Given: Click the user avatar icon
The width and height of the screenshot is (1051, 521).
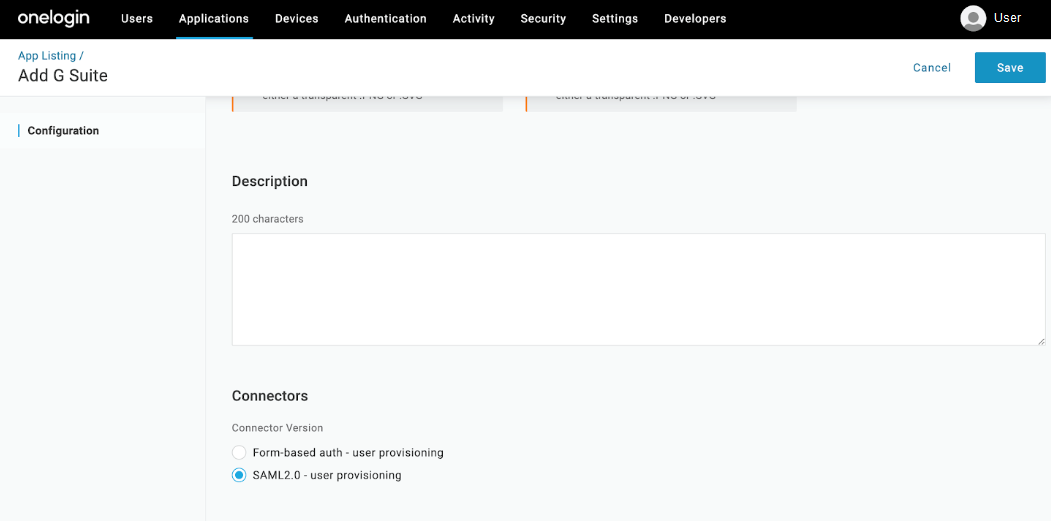Looking at the screenshot, I should pos(973,19).
